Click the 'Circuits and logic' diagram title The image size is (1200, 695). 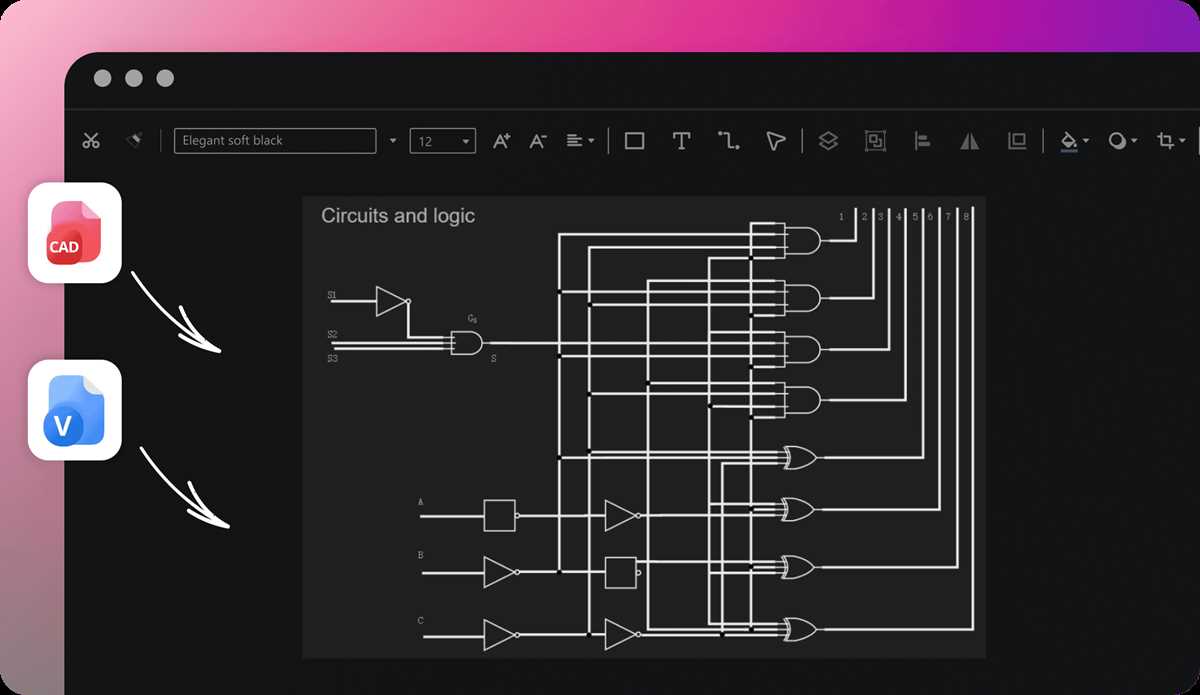tap(398, 216)
